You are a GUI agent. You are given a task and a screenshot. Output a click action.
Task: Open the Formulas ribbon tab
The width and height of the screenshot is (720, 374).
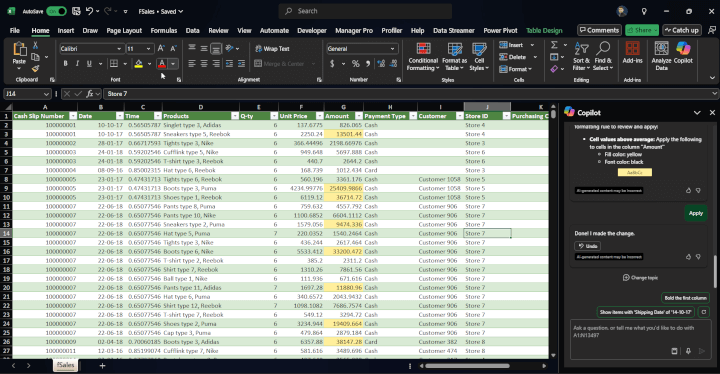(x=163, y=30)
